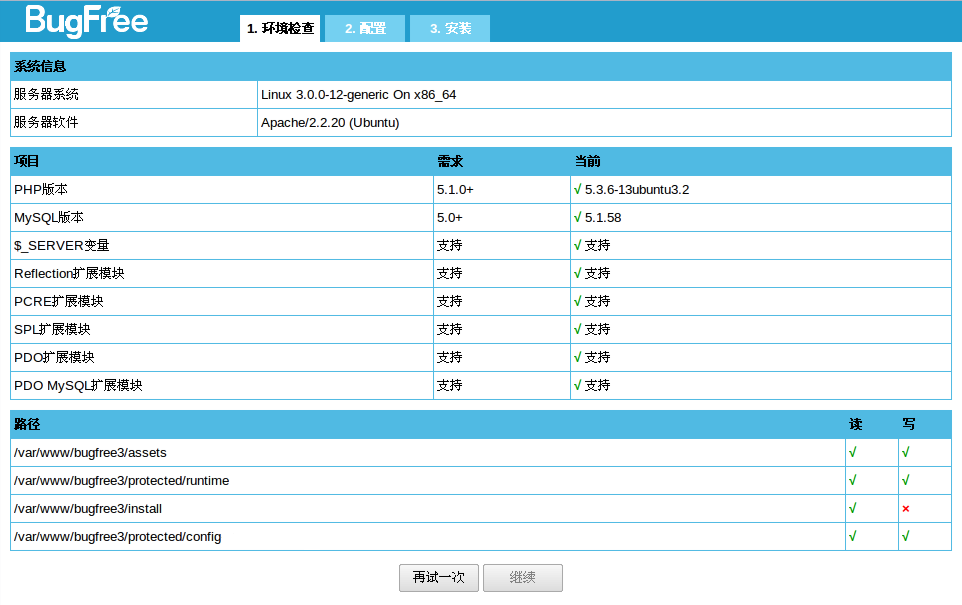Click the disabled 继续 continue button
The width and height of the screenshot is (962, 605).
(522, 577)
